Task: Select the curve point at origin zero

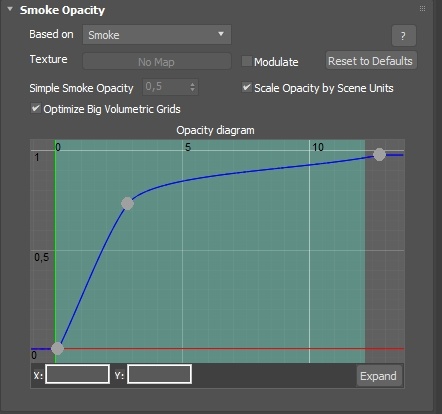Action: click(x=57, y=348)
